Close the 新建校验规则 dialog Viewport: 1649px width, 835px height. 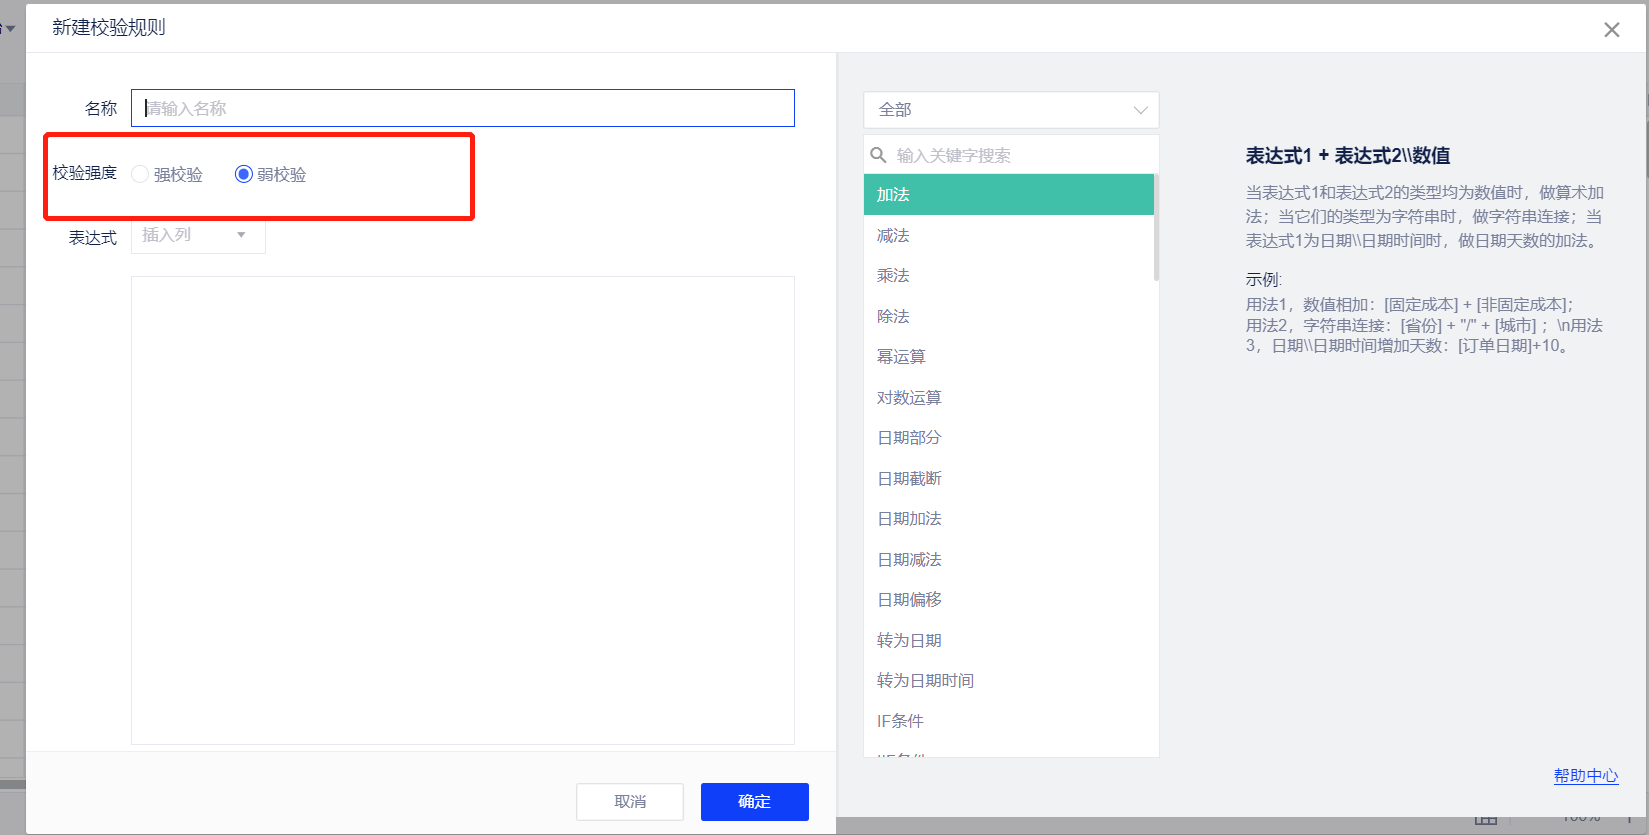[x=1611, y=30]
